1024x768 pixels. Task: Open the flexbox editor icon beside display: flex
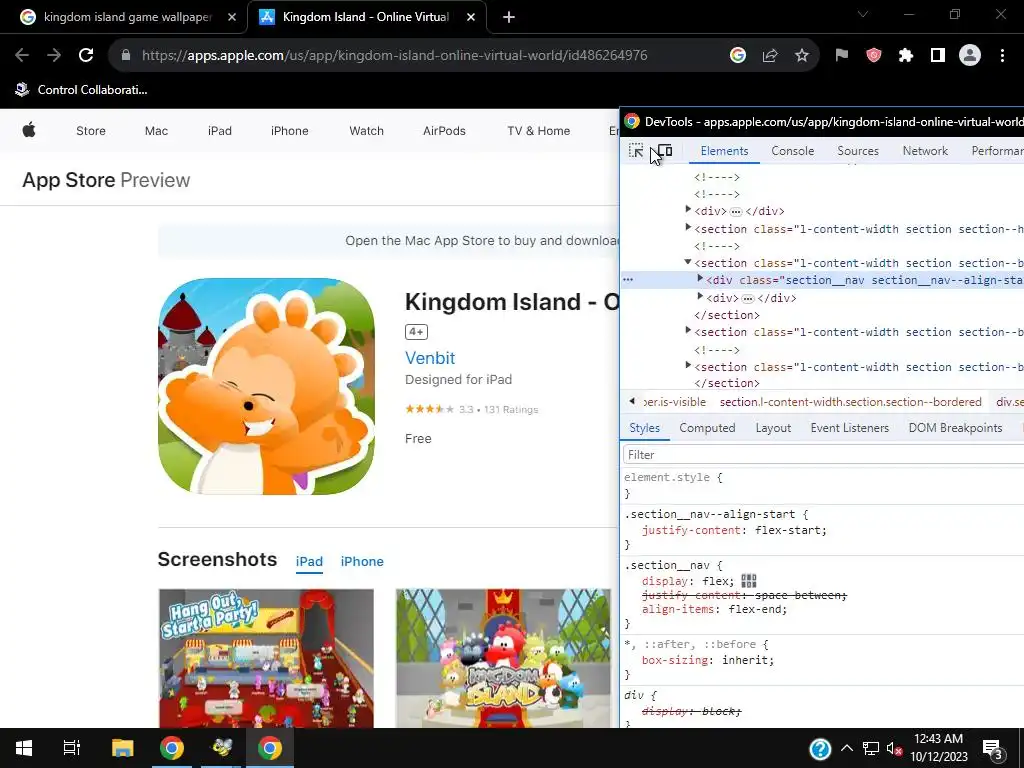(748, 581)
